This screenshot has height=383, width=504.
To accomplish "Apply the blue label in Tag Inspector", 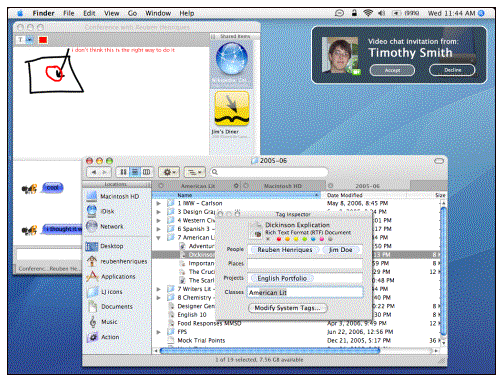I will click(313, 239).
